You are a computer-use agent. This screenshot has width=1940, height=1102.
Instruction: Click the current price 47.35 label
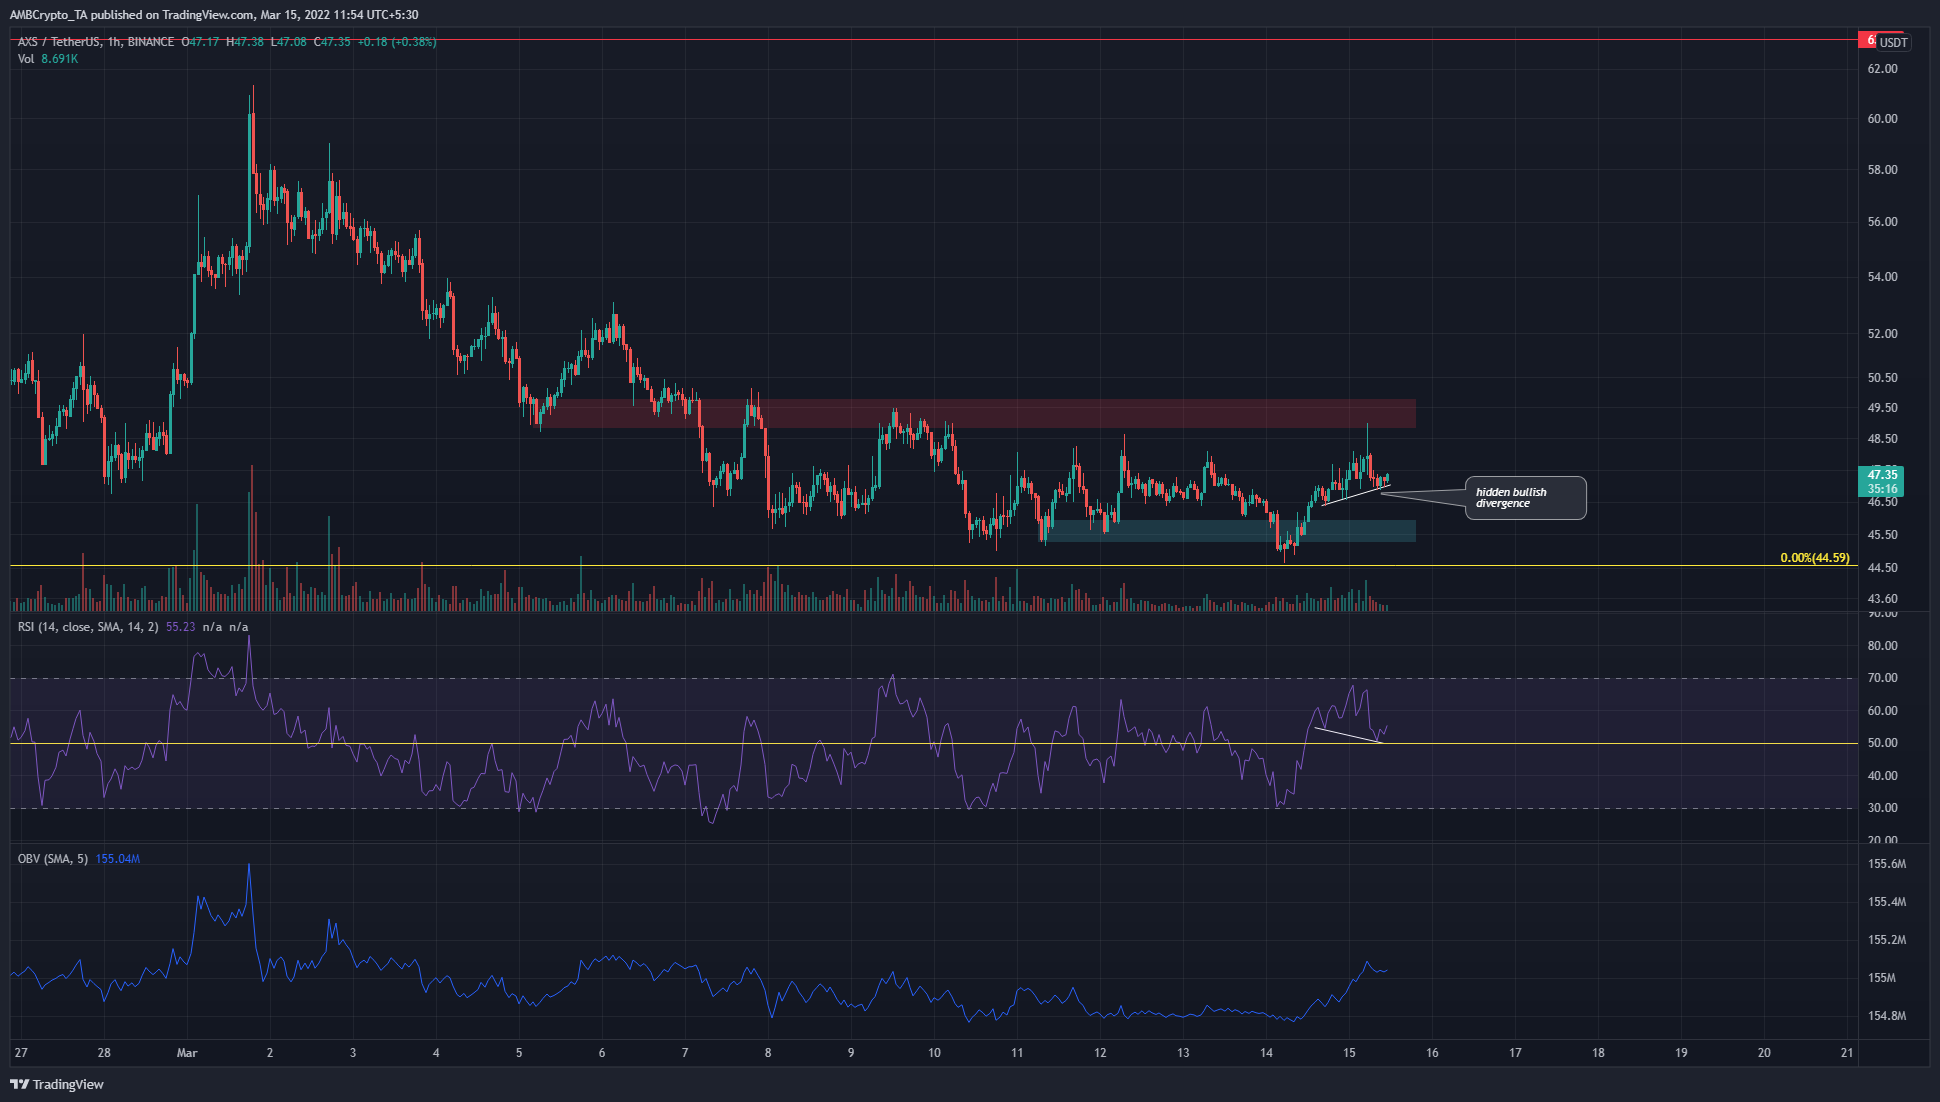pyautogui.click(x=1881, y=475)
